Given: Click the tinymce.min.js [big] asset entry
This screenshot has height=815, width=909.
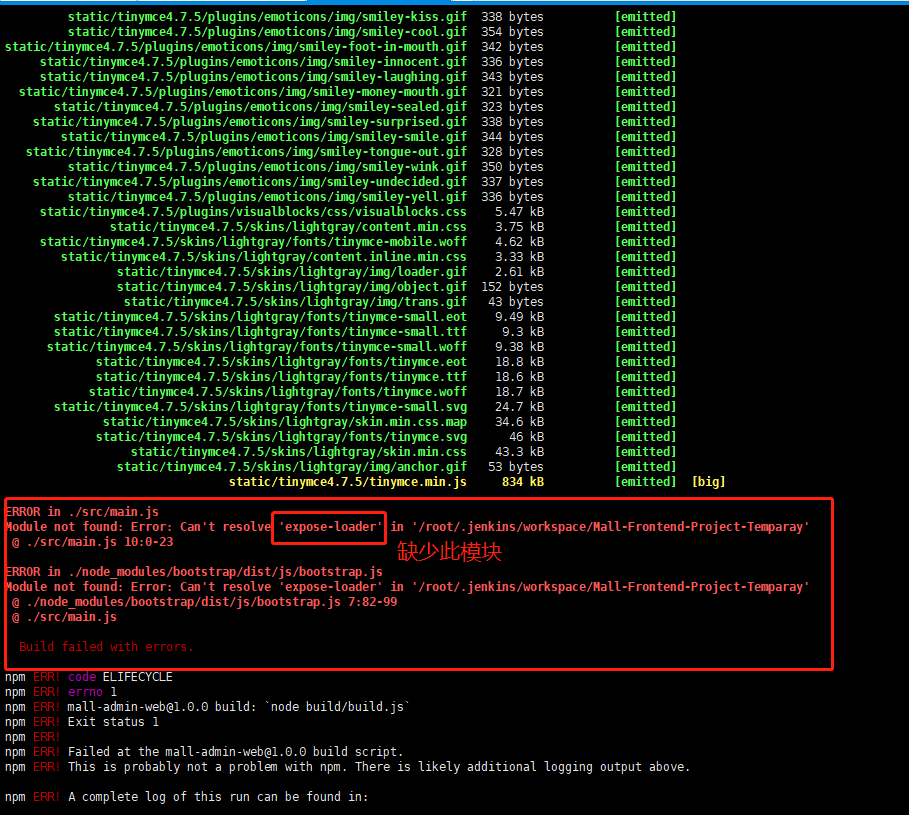Looking at the screenshot, I should 347,481.
